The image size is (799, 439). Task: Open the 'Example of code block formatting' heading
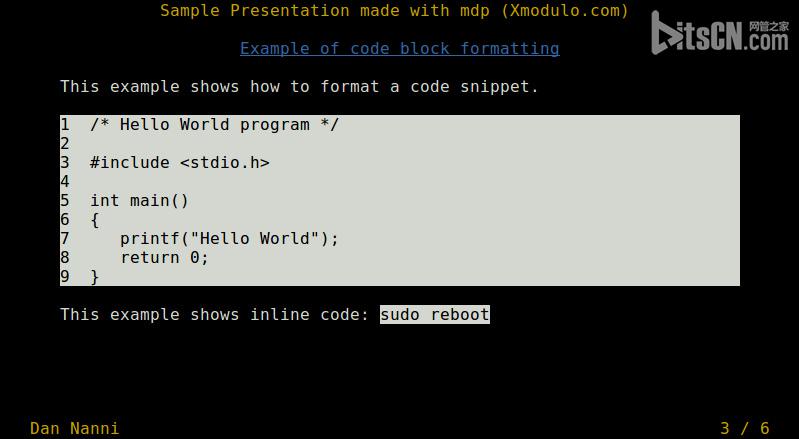(400, 48)
